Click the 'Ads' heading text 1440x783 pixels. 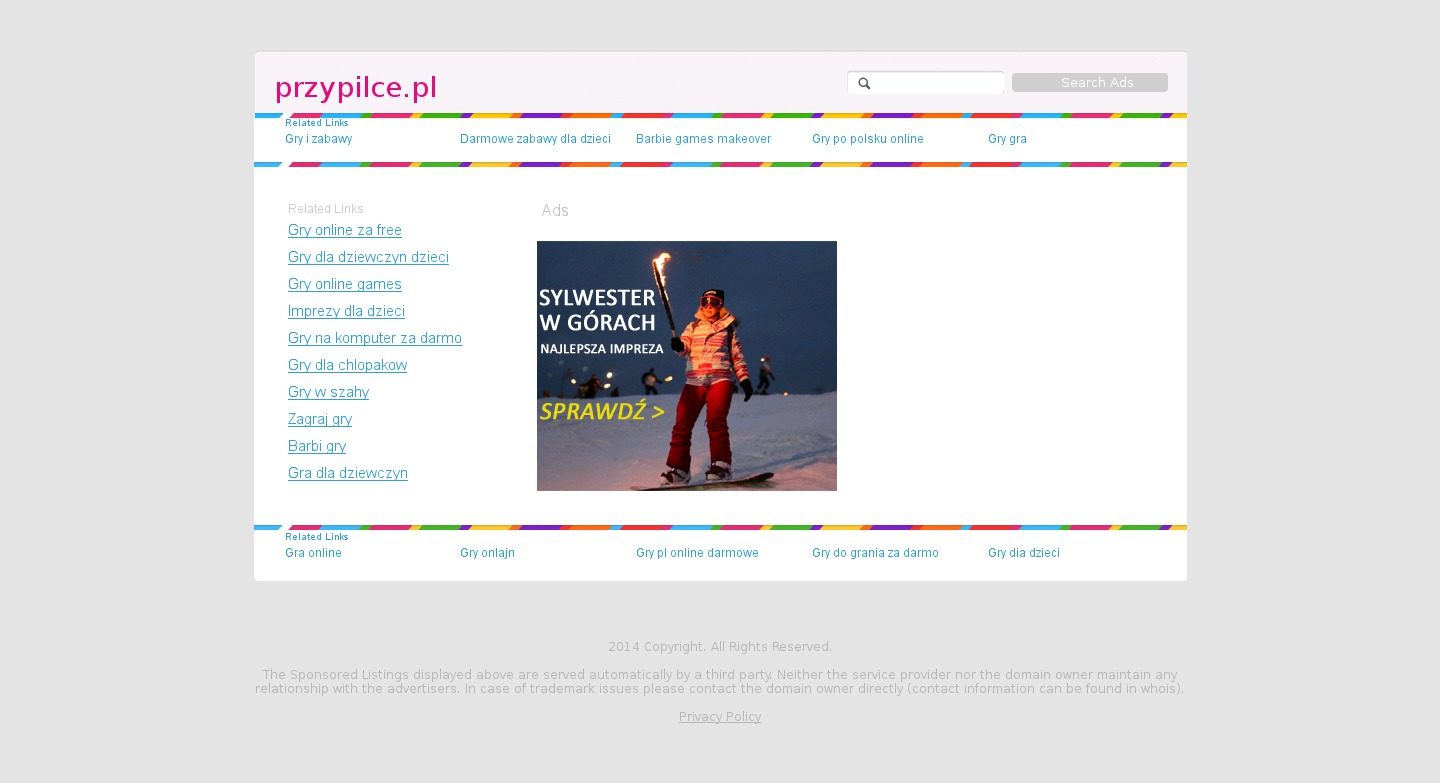click(555, 211)
